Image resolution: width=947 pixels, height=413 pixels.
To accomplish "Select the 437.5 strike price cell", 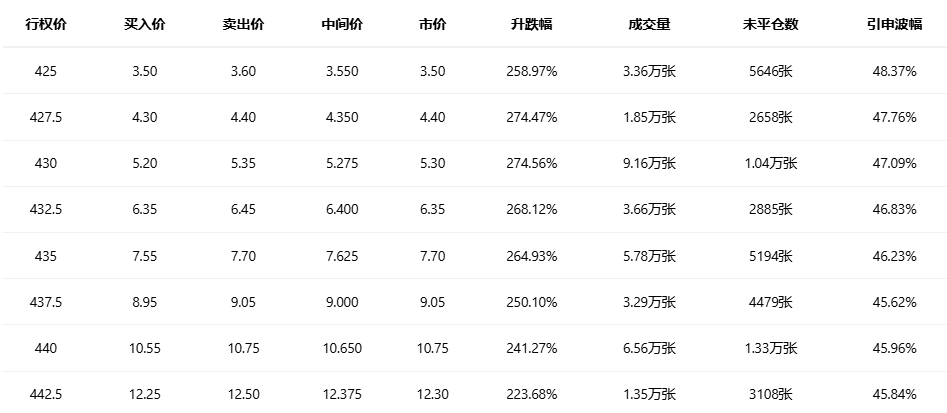I will (x=46, y=302).
